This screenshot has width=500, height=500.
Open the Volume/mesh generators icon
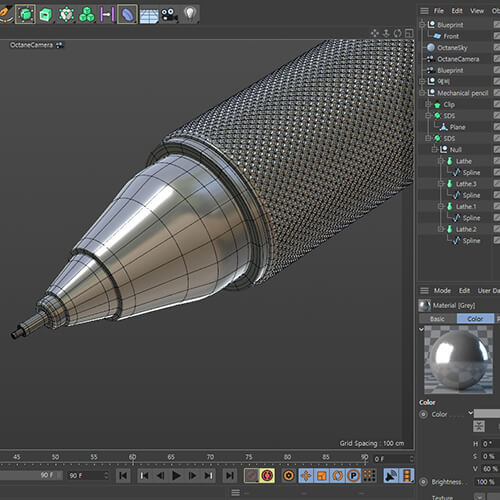tap(66, 14)
